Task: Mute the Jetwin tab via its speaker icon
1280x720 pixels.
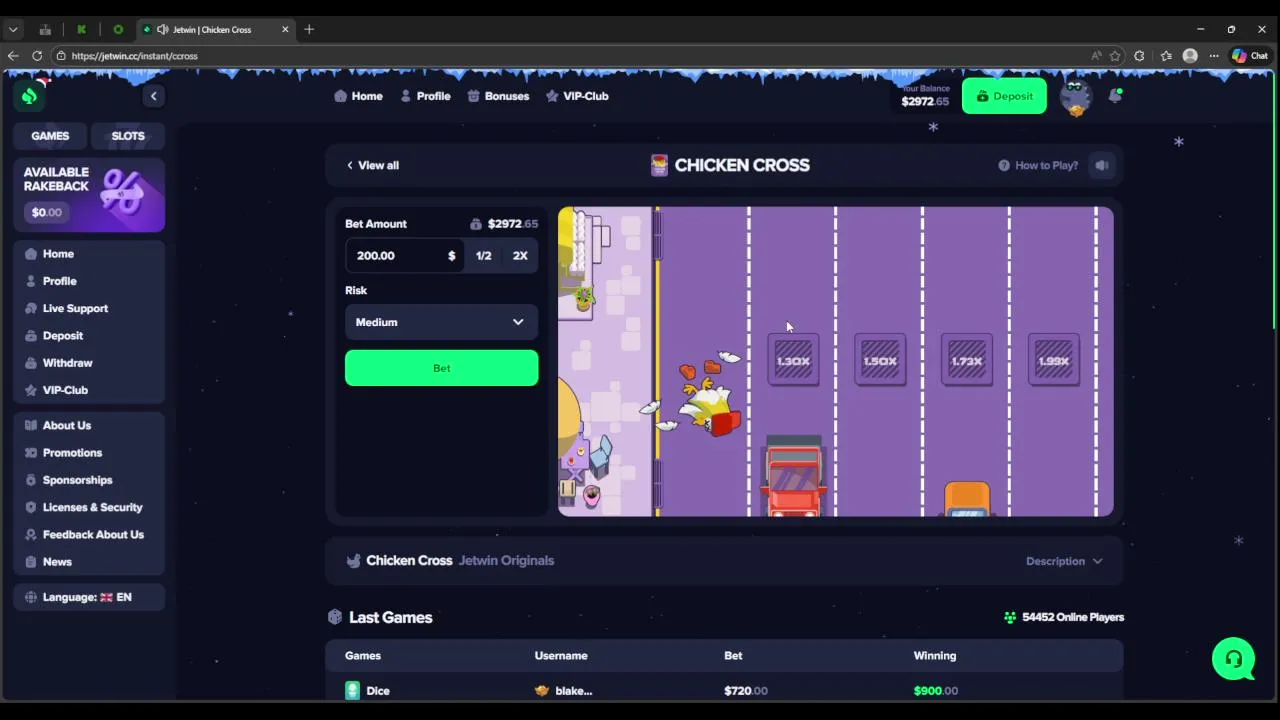Action: click(x=162, y=29)
